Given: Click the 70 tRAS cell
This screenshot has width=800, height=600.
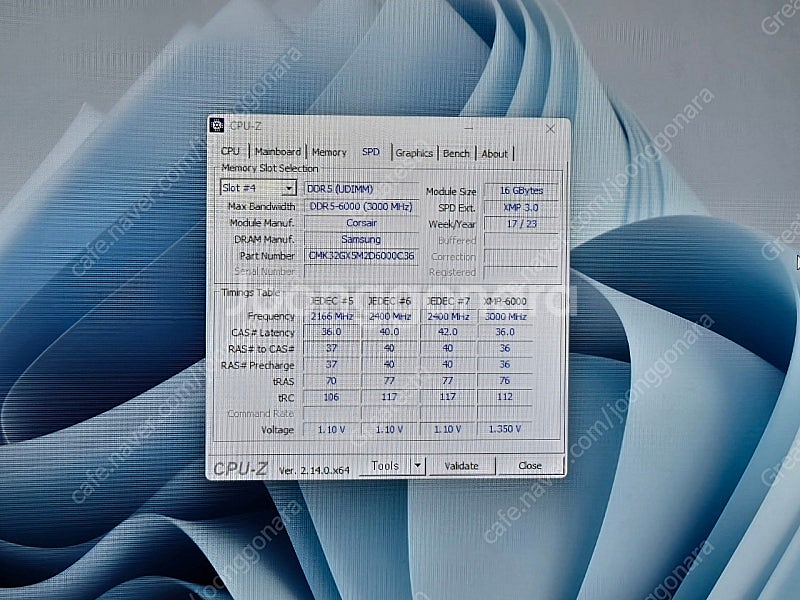Looking at the screenshot, I should pyautogui.click(x=332, y=381).
